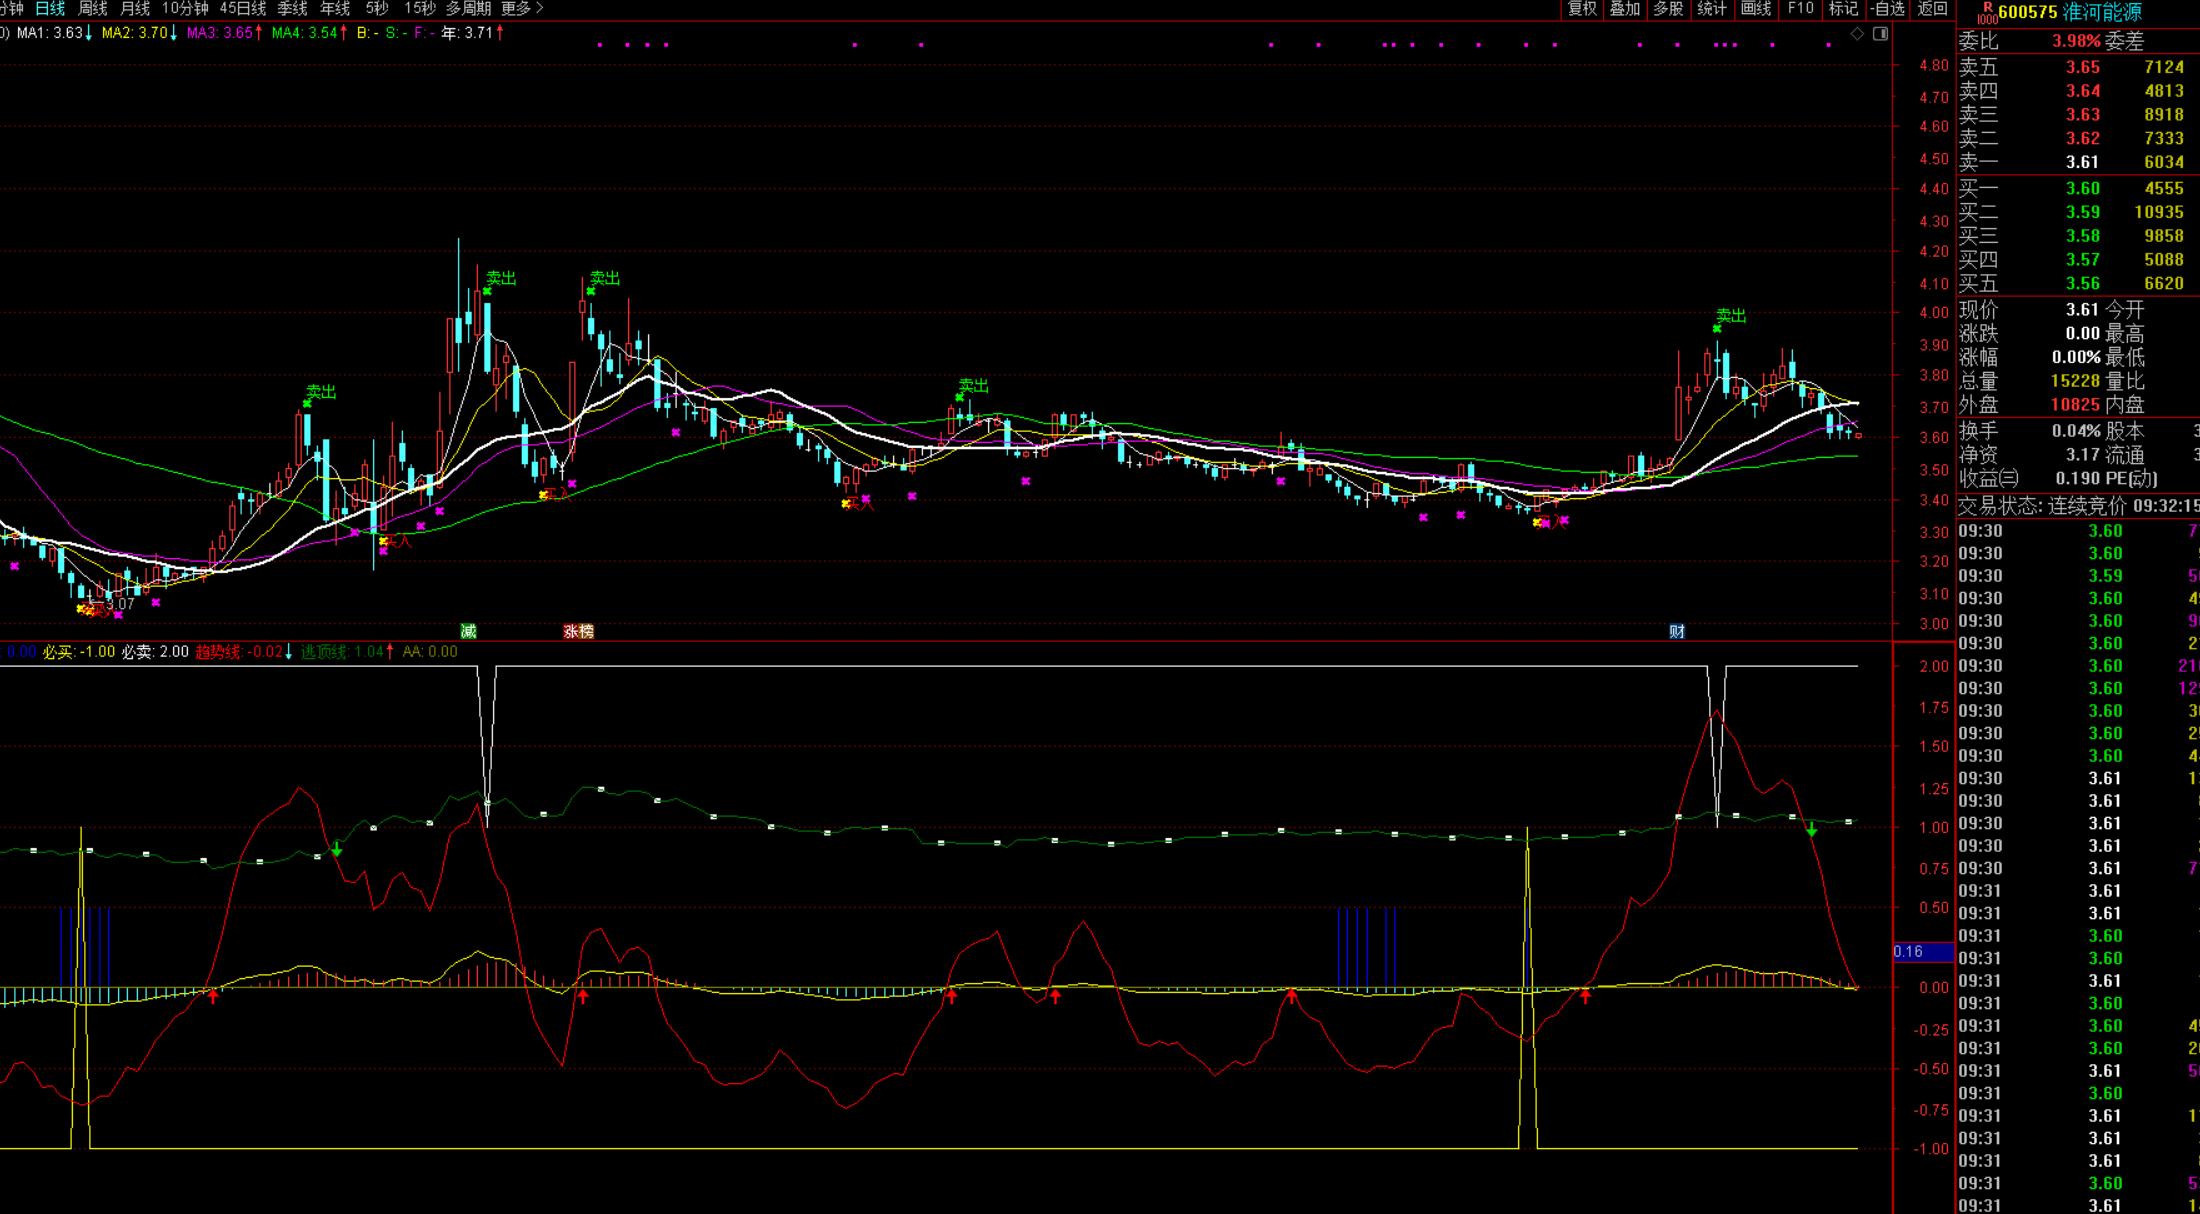Viewport: 2200px width, 1214px height.
Task: Expand 更多 period options
Action: coord(522,9)
